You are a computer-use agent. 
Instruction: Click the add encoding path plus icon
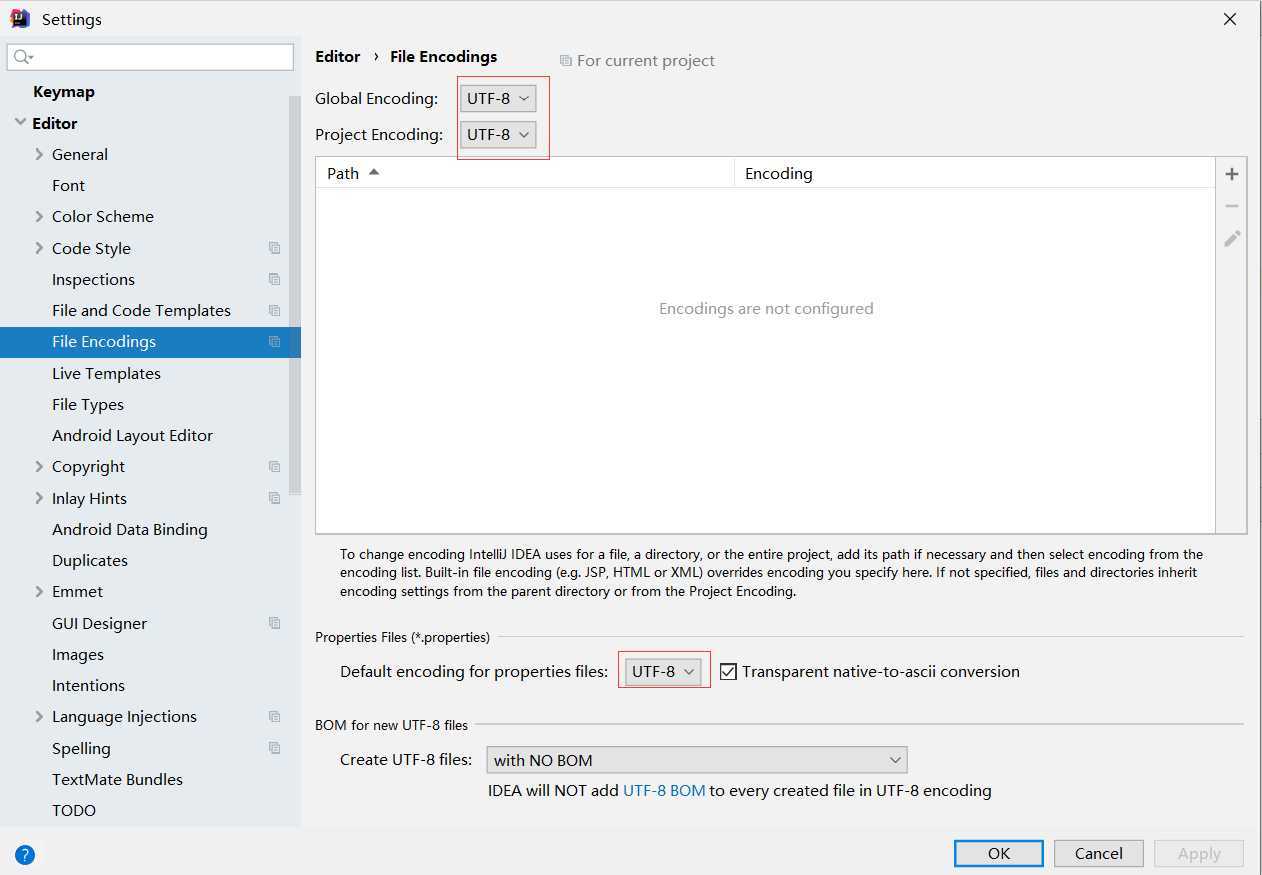tap(1232, 174)
